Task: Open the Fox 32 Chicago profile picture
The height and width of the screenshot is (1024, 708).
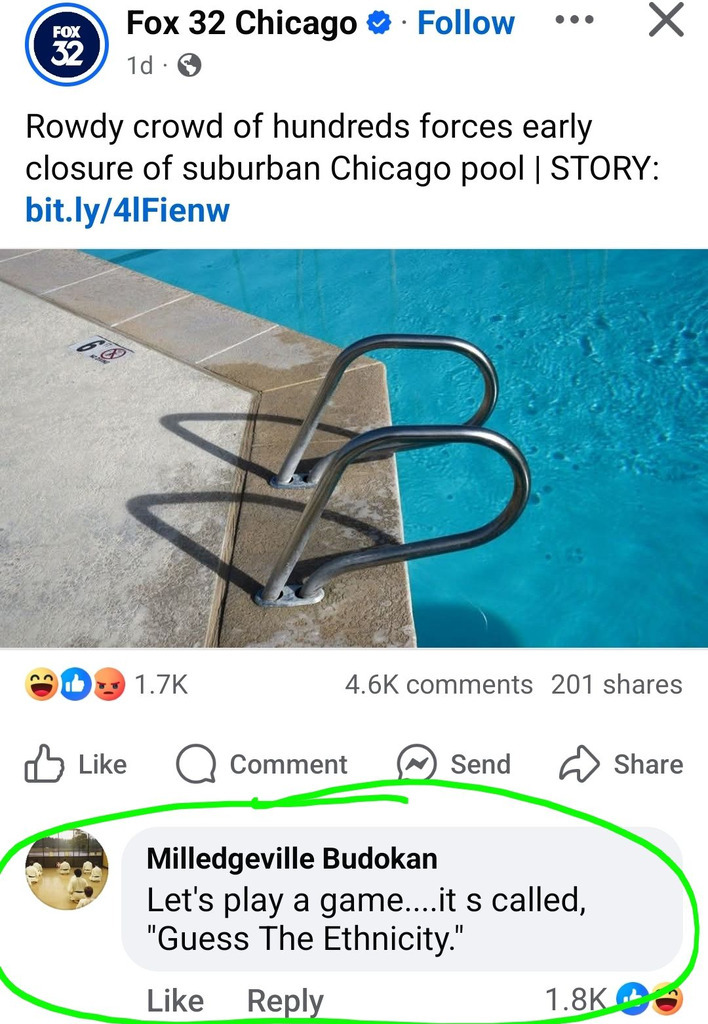Action: [66, 44]
